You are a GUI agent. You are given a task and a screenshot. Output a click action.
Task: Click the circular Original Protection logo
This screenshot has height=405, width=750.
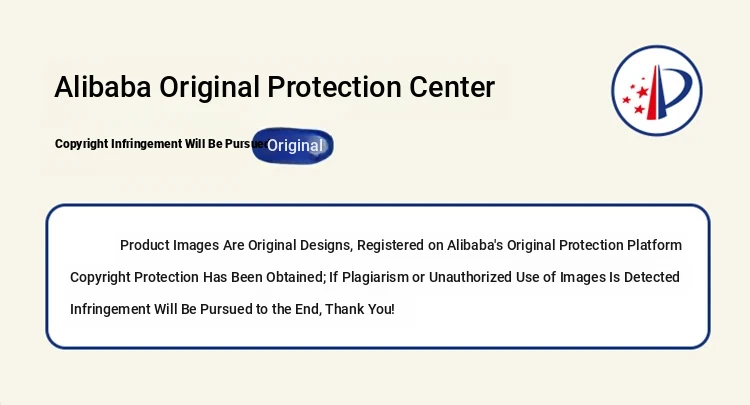(x=656, y=90)
